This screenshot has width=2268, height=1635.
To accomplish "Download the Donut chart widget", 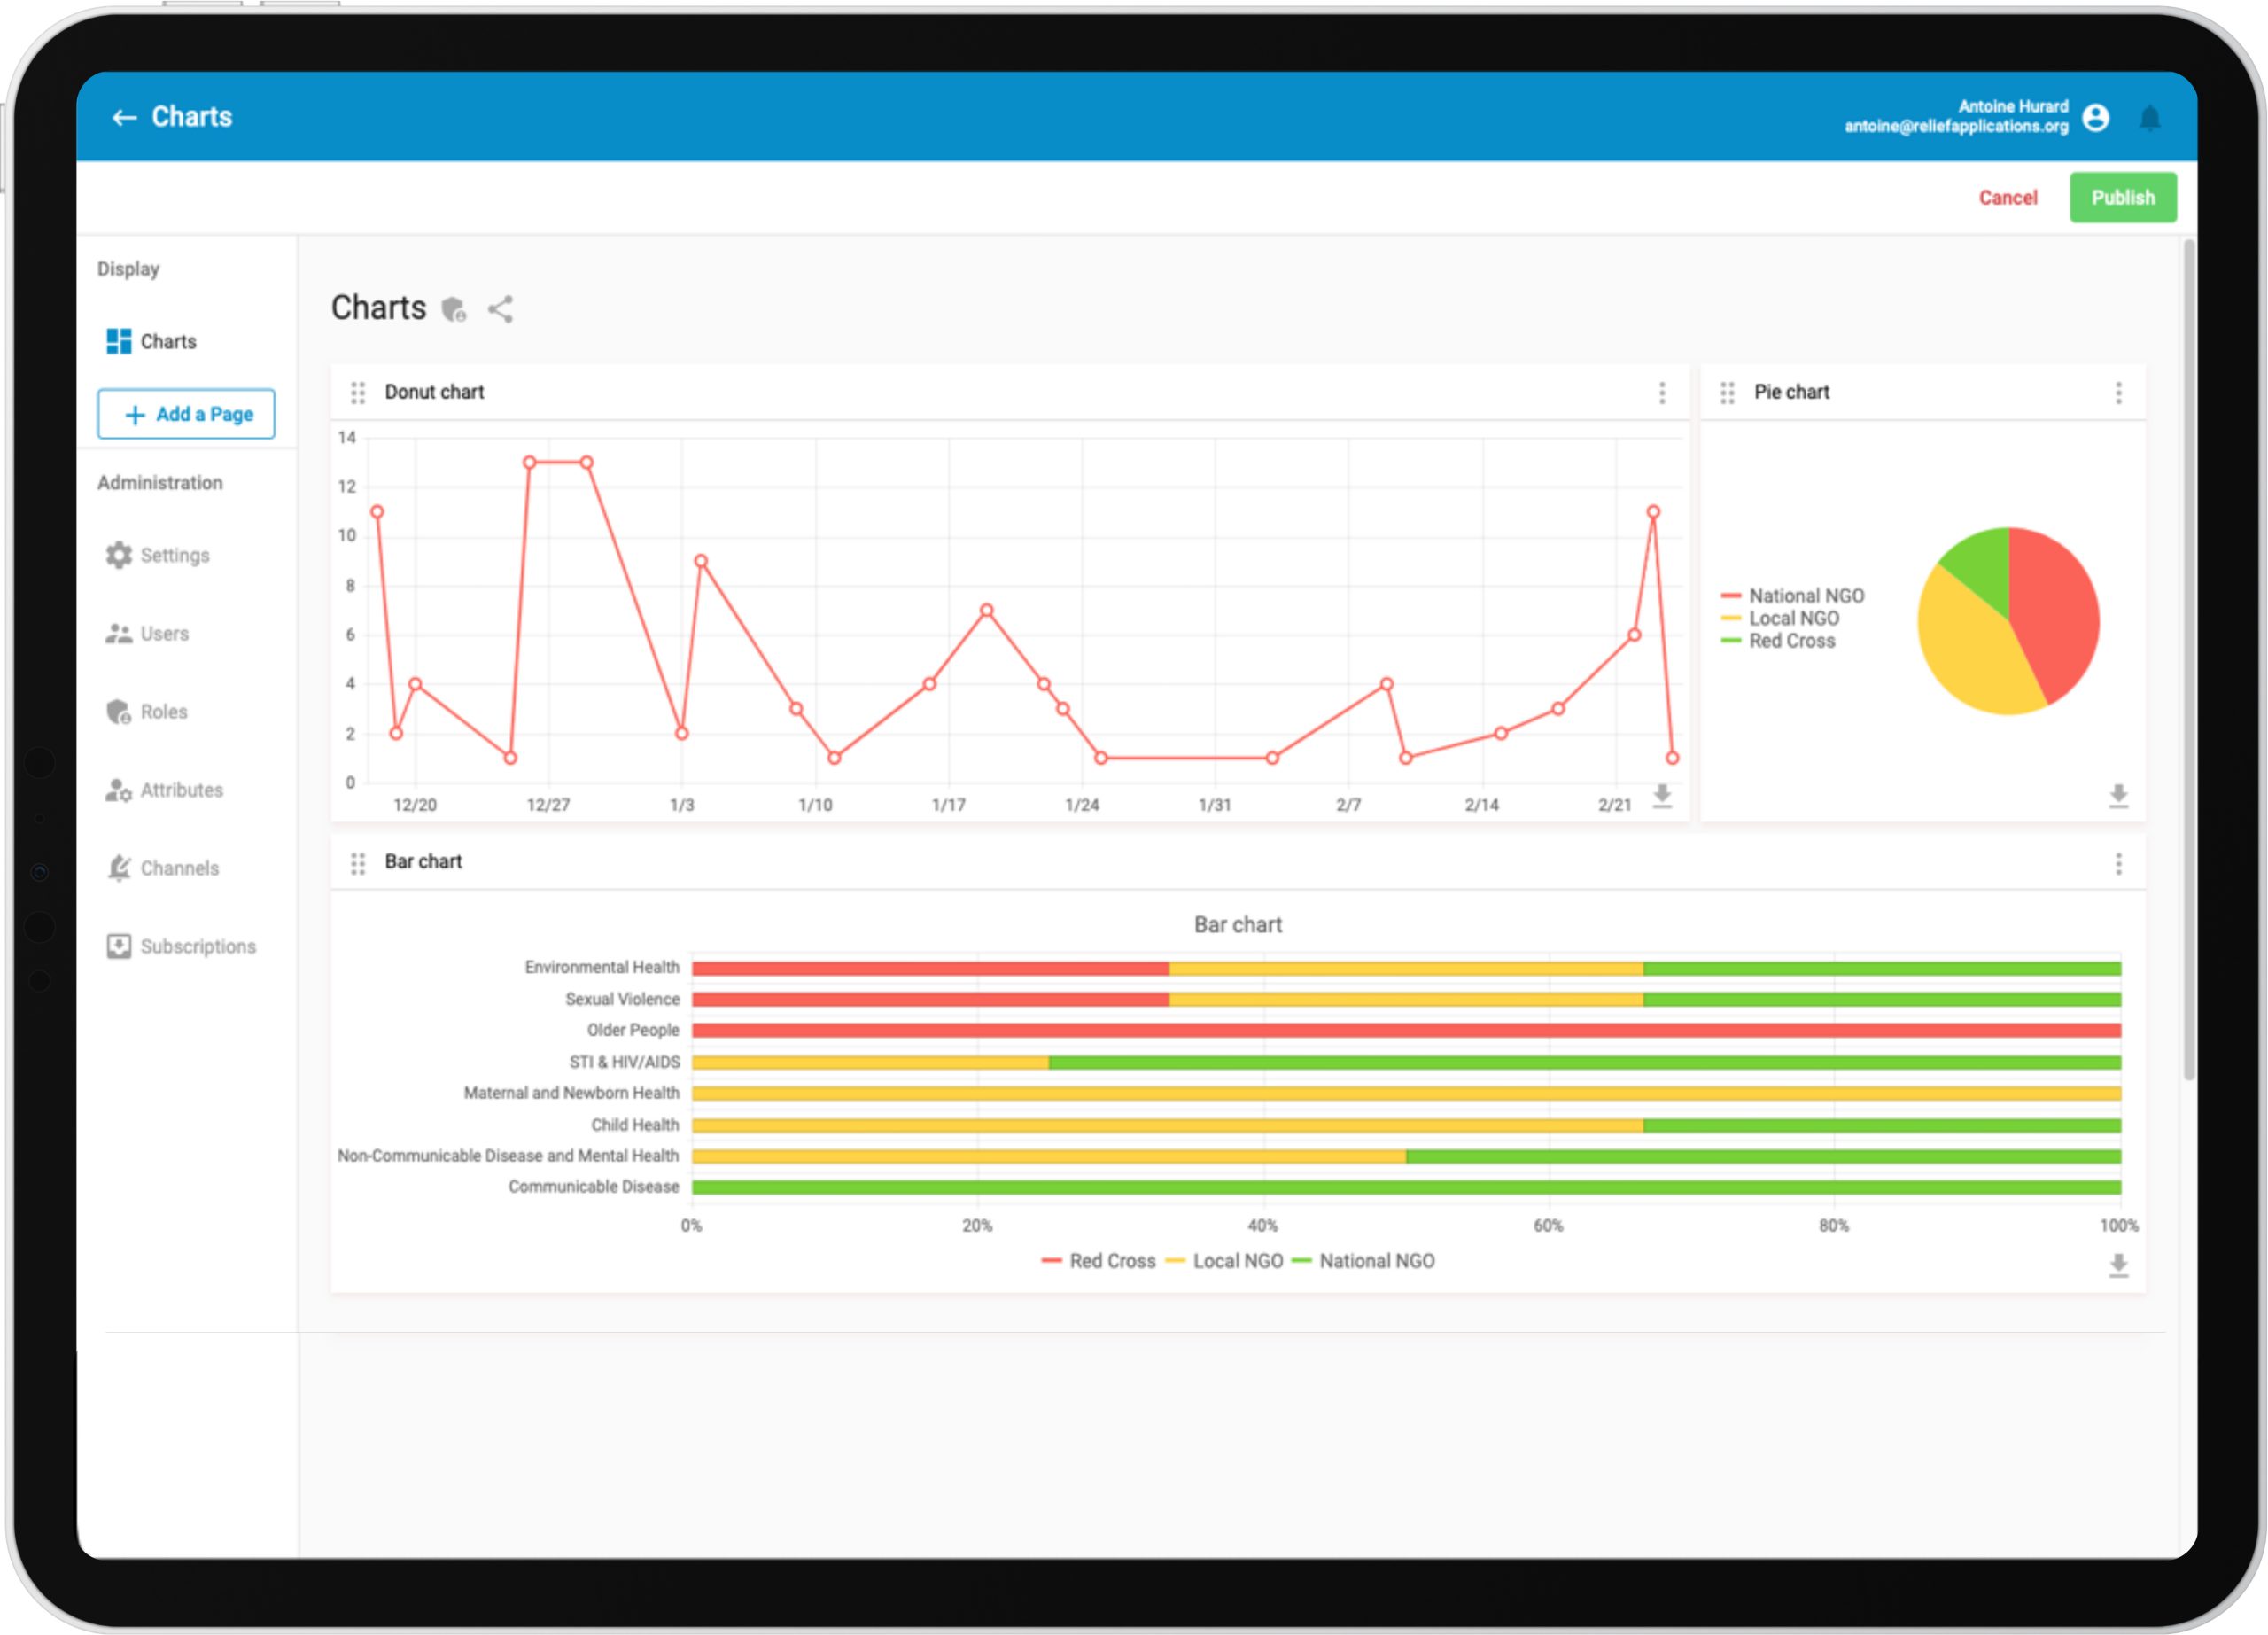I will pos(1661,796).
